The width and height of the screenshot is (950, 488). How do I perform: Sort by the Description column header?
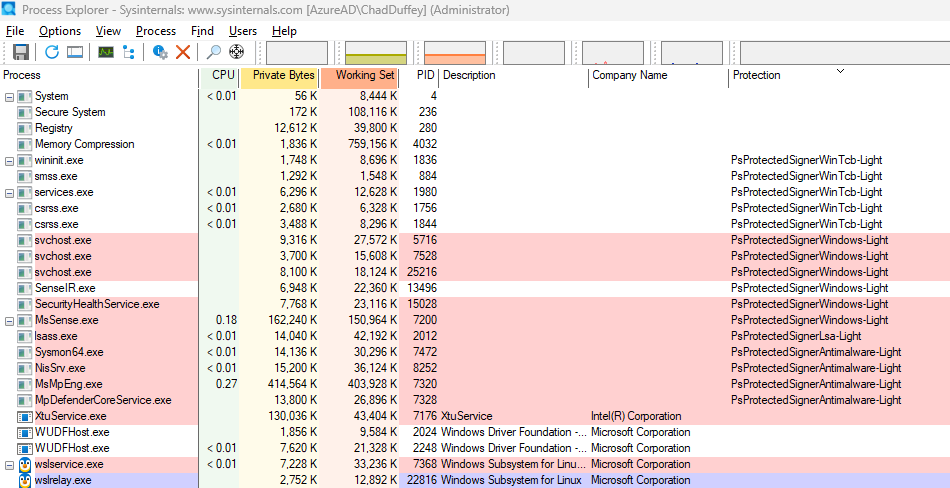tap(513, 75)
